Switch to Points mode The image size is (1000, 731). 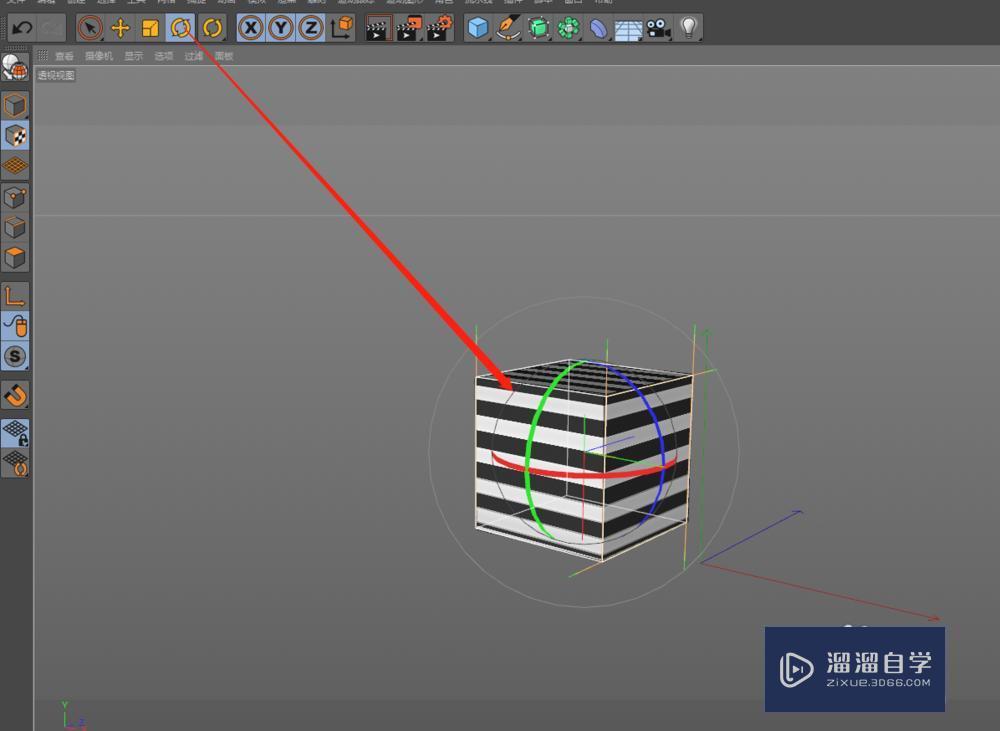15,197
